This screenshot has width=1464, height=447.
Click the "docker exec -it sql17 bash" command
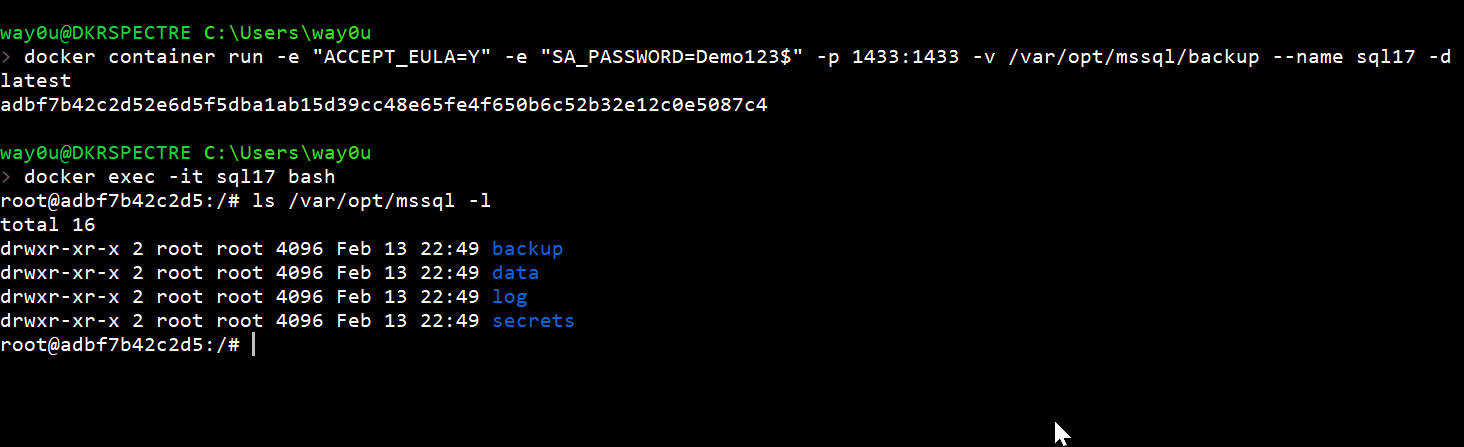tap(180, 177)
